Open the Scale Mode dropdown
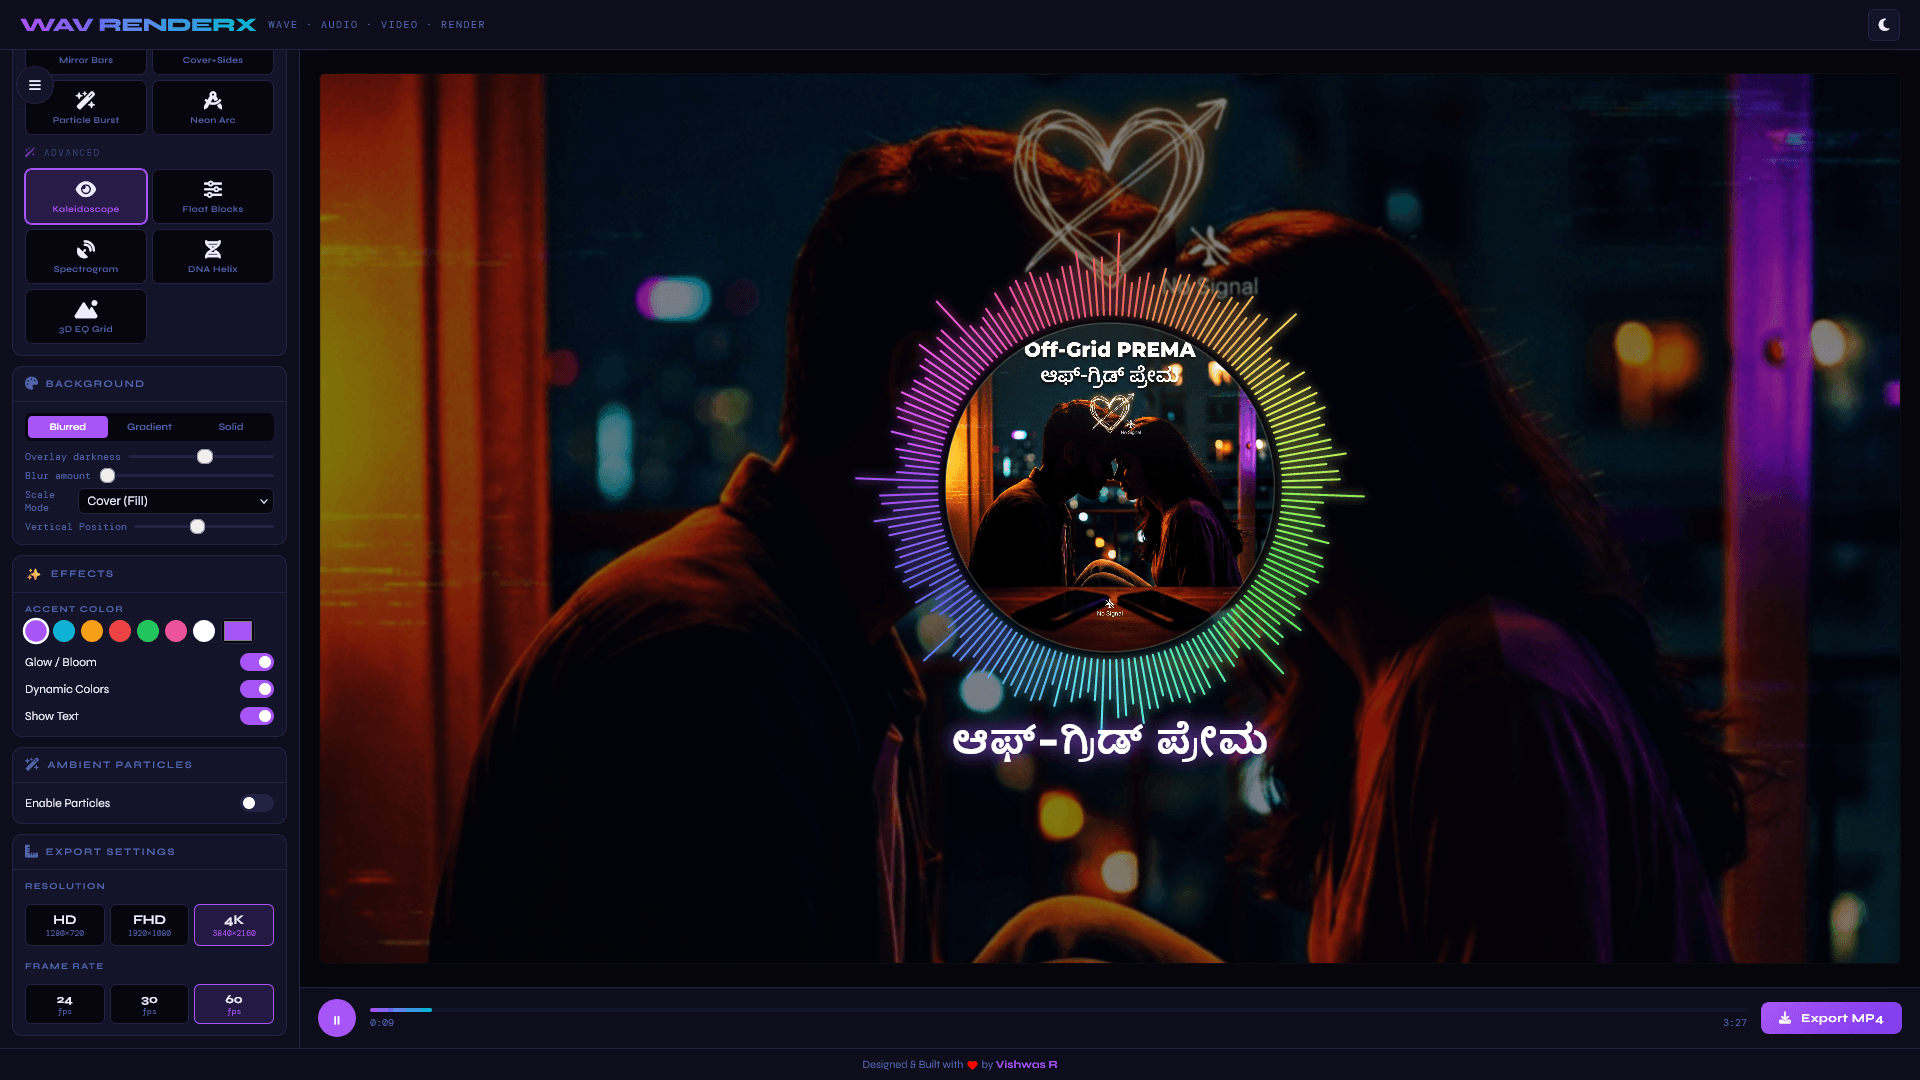1920x1080 pixels. (176, 501)
